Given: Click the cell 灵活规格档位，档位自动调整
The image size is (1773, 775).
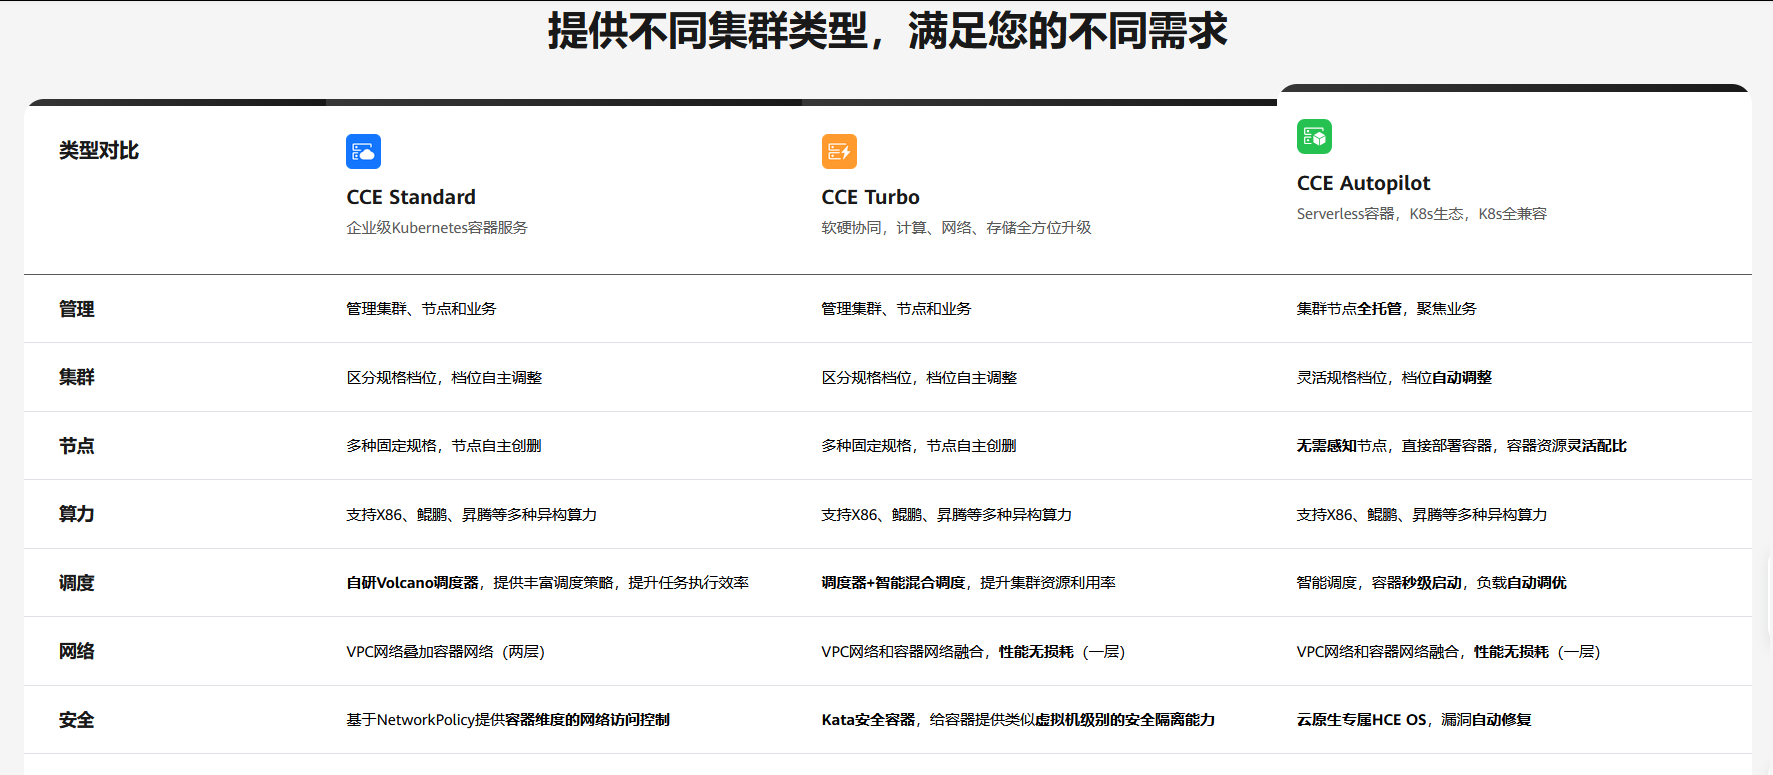Looking at the screenshot, I should (x=1394, y=378).
